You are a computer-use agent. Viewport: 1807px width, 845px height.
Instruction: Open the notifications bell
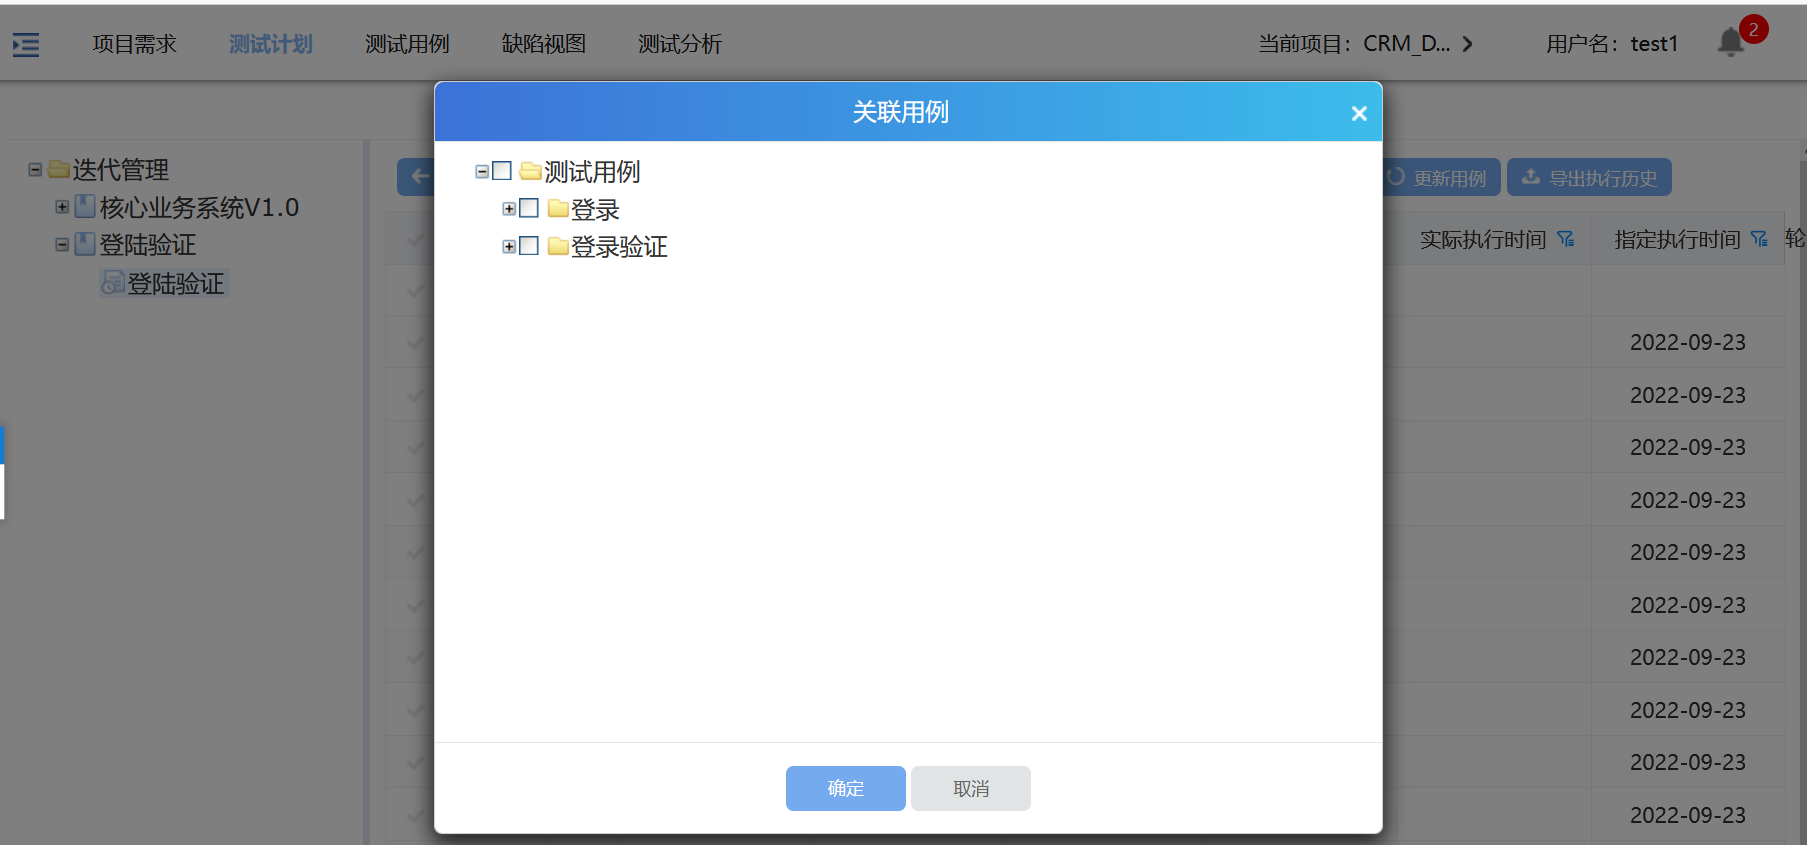point(1731,42)
